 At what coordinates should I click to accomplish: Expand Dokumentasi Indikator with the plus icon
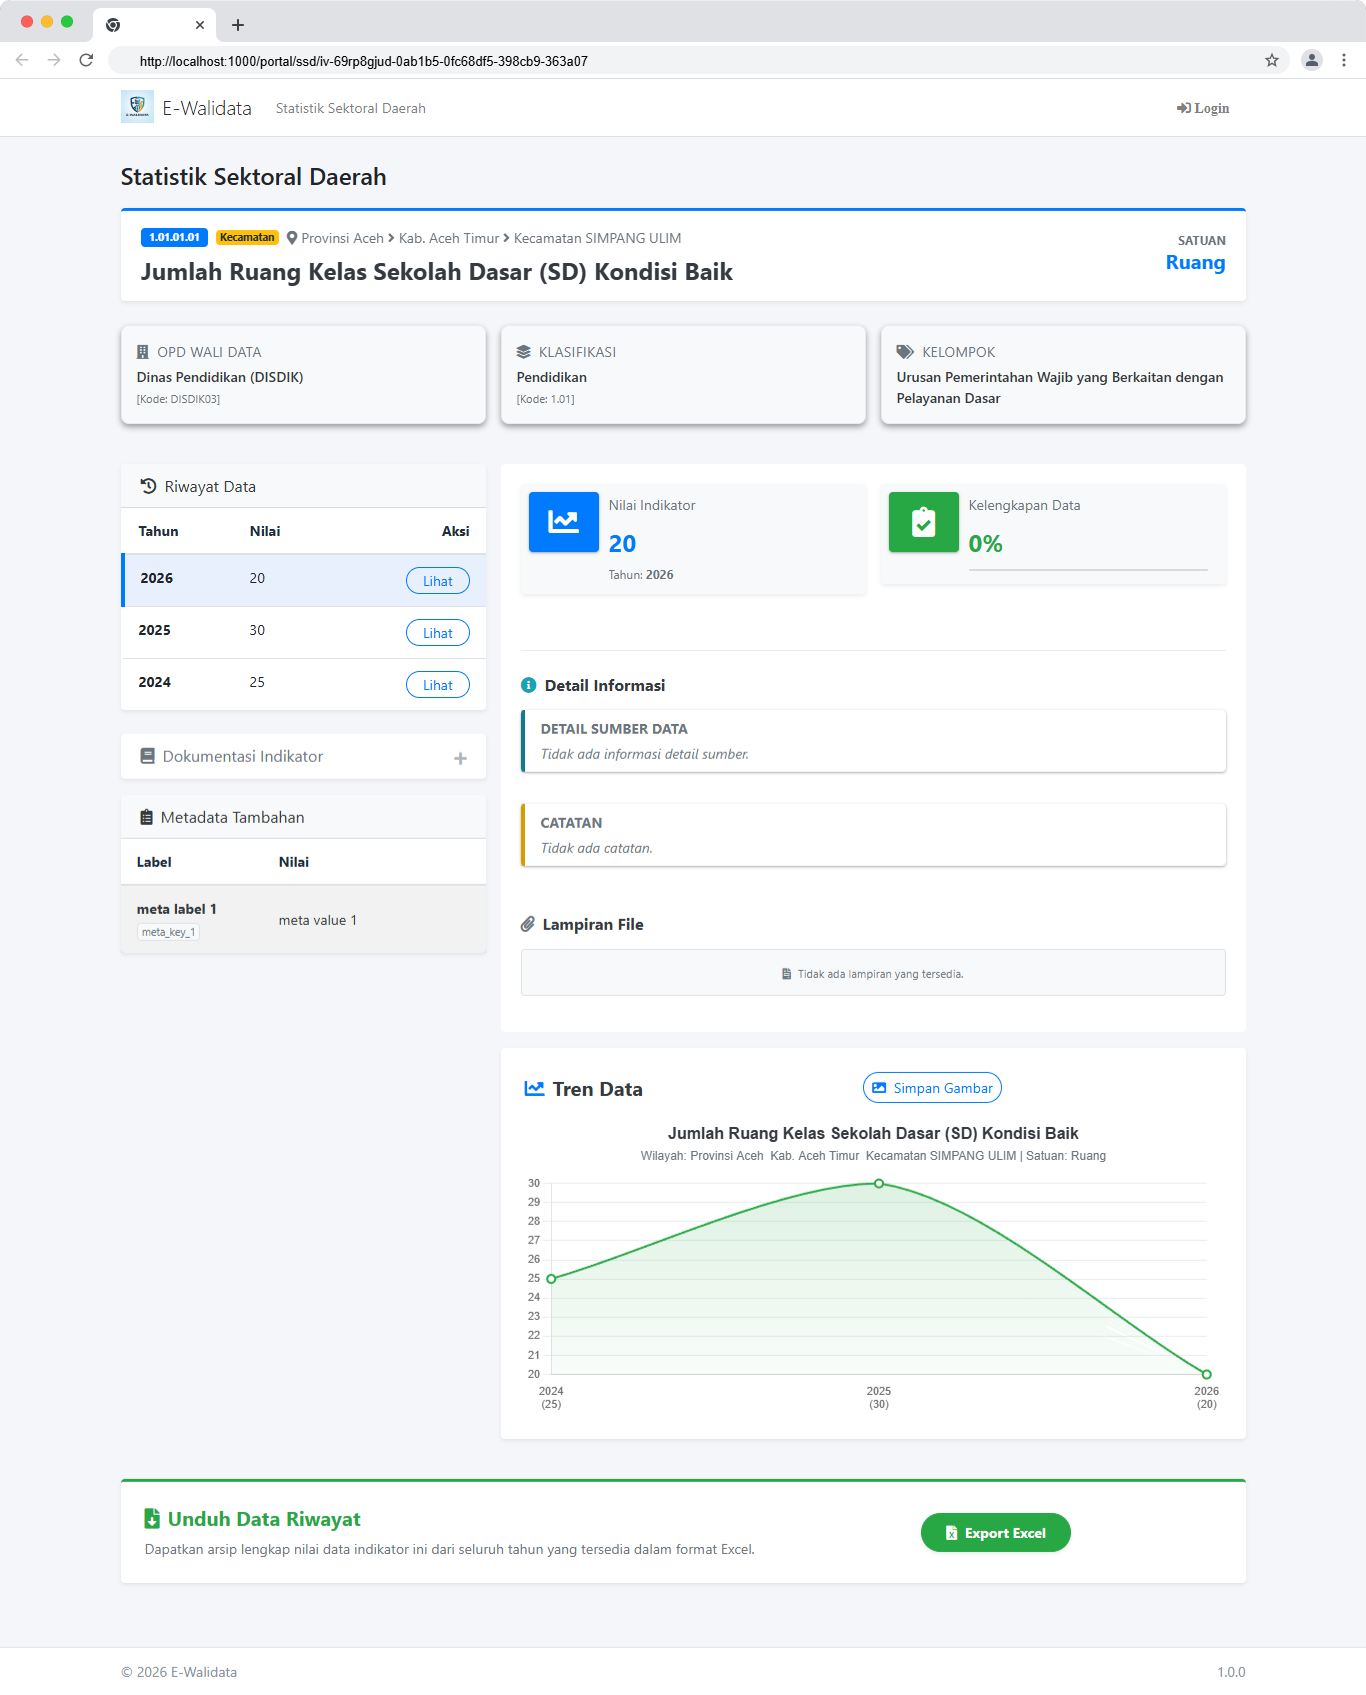point(460,758)
